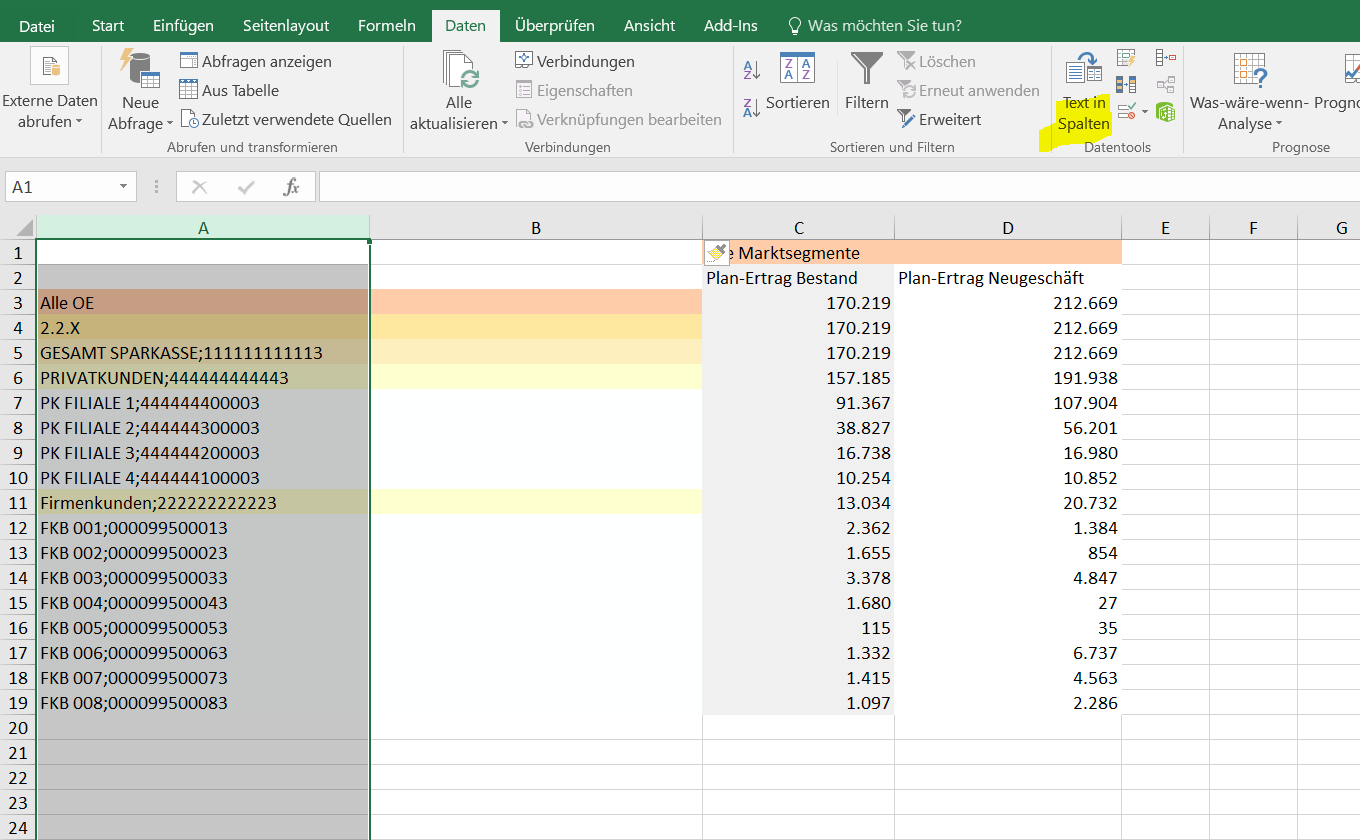
Task: Click the formula bar confirm checkmark
Action: point(246,187)
